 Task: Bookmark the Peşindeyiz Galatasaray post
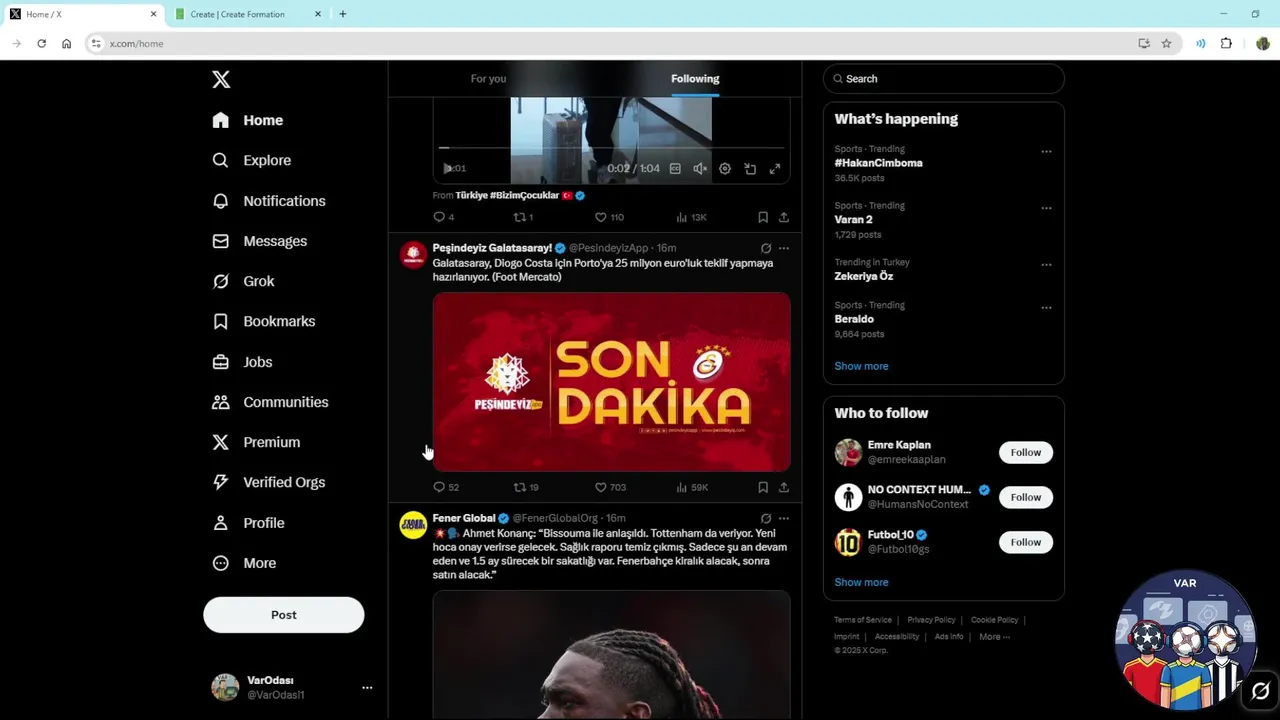(x=763, y=488)
